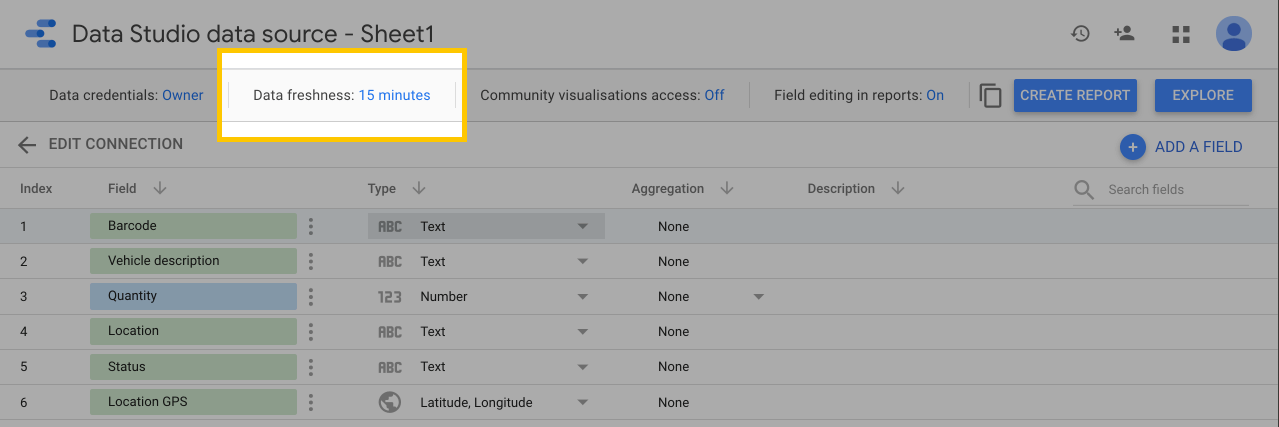Open three-dot menu for Location GPS field
Screen dimensions: 1279x427
pos(311,403)
